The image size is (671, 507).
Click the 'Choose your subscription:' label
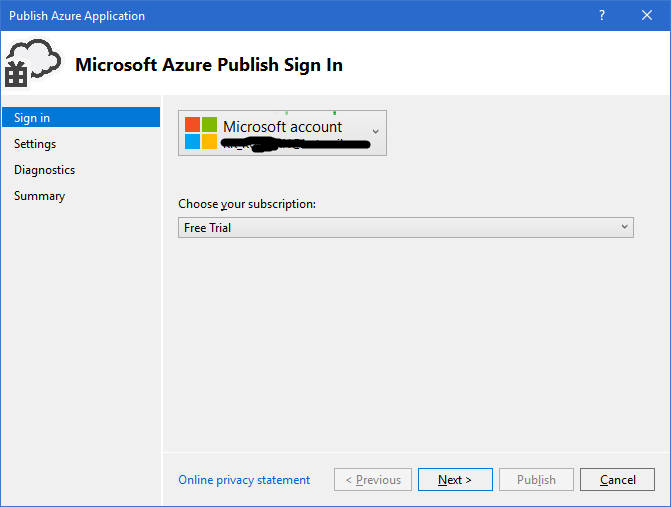pos(247,204)
